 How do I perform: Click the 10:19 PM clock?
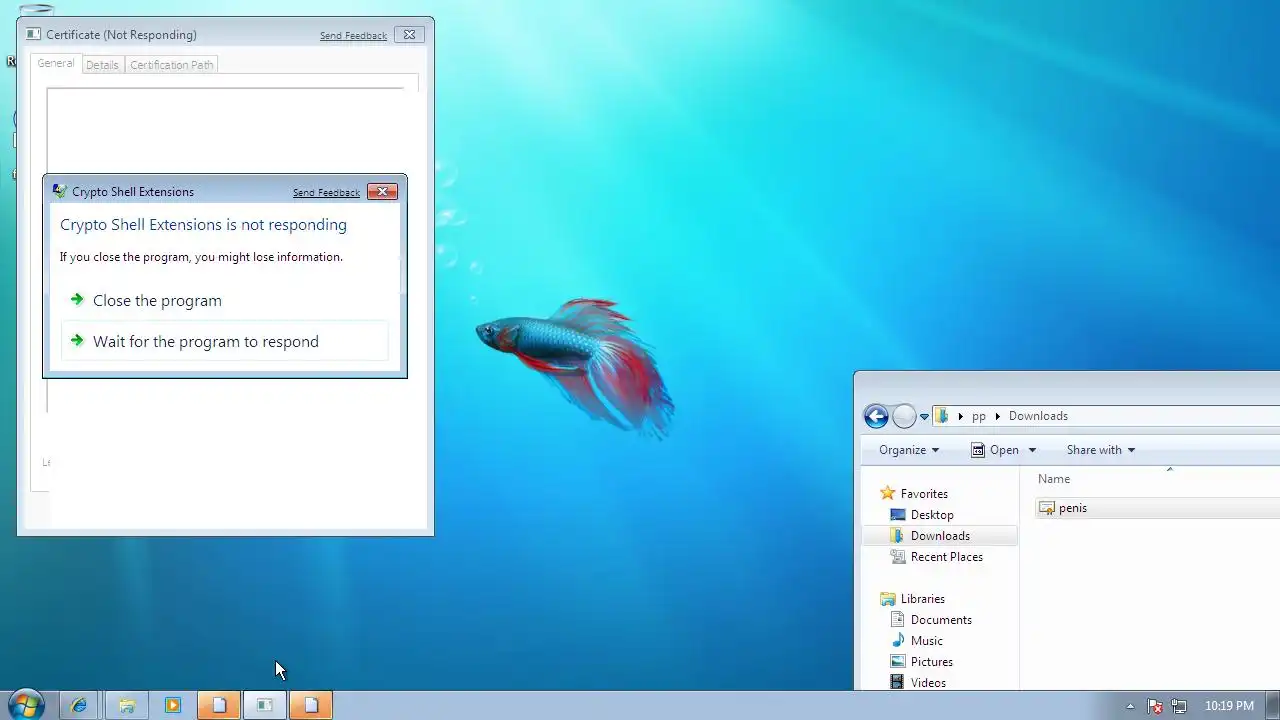tap(1229, 706)
